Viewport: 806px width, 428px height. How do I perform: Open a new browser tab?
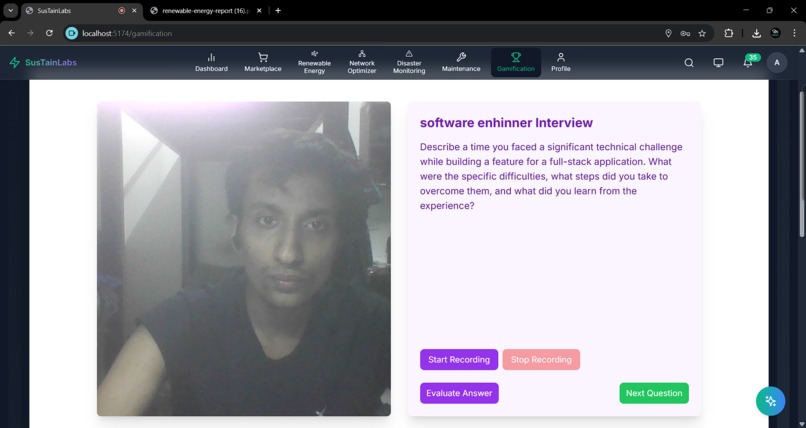coord(278,11)
